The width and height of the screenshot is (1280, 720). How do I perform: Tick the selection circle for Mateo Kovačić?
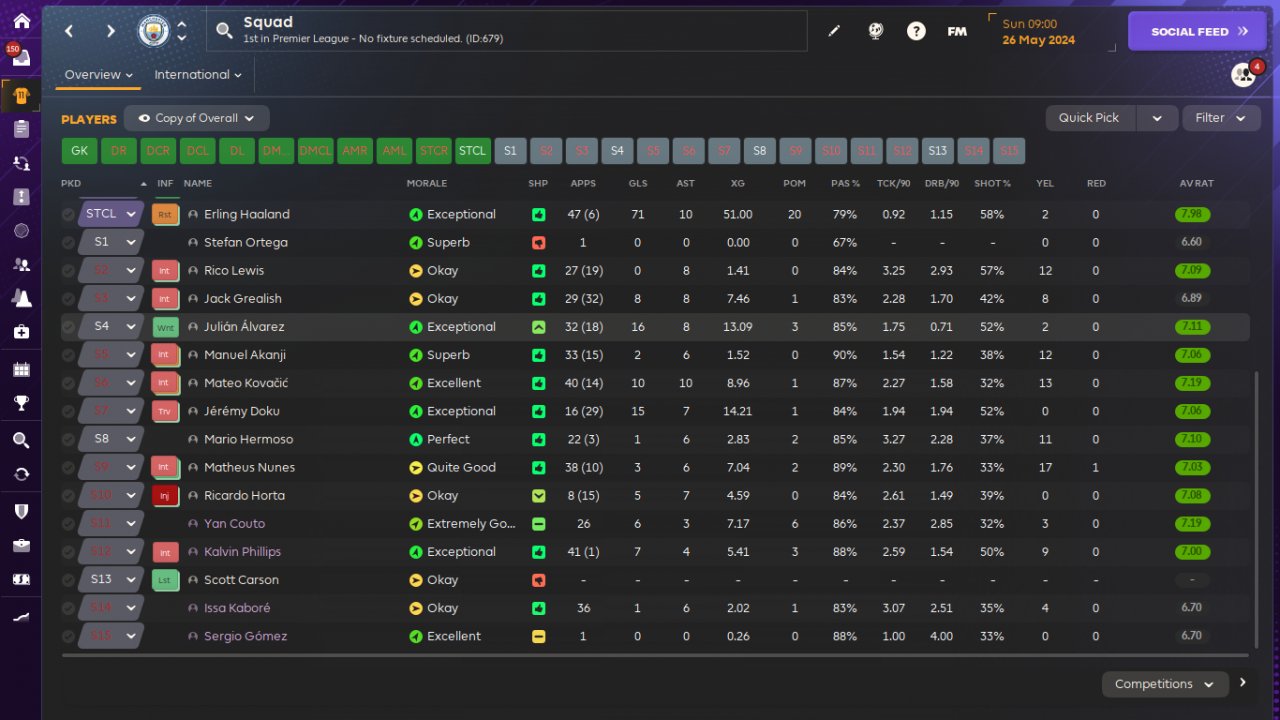pyautogui.click(x=68, y=383)
